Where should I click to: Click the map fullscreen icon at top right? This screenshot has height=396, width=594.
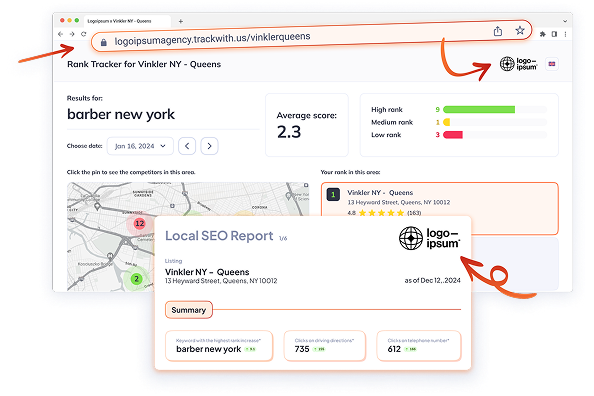306,185
